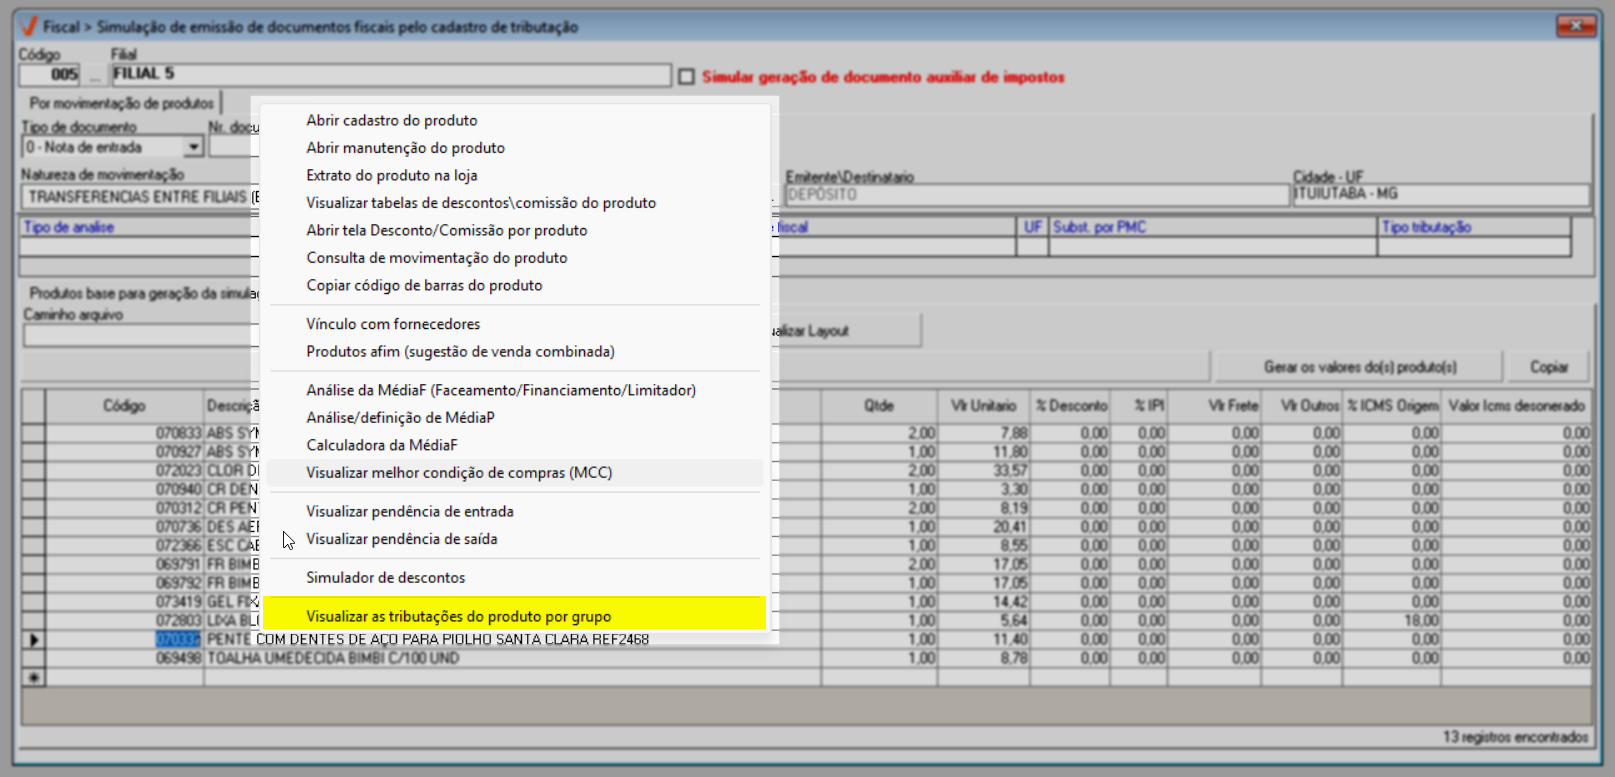Close the Fiscal simulation window

tap(1575, 26)
